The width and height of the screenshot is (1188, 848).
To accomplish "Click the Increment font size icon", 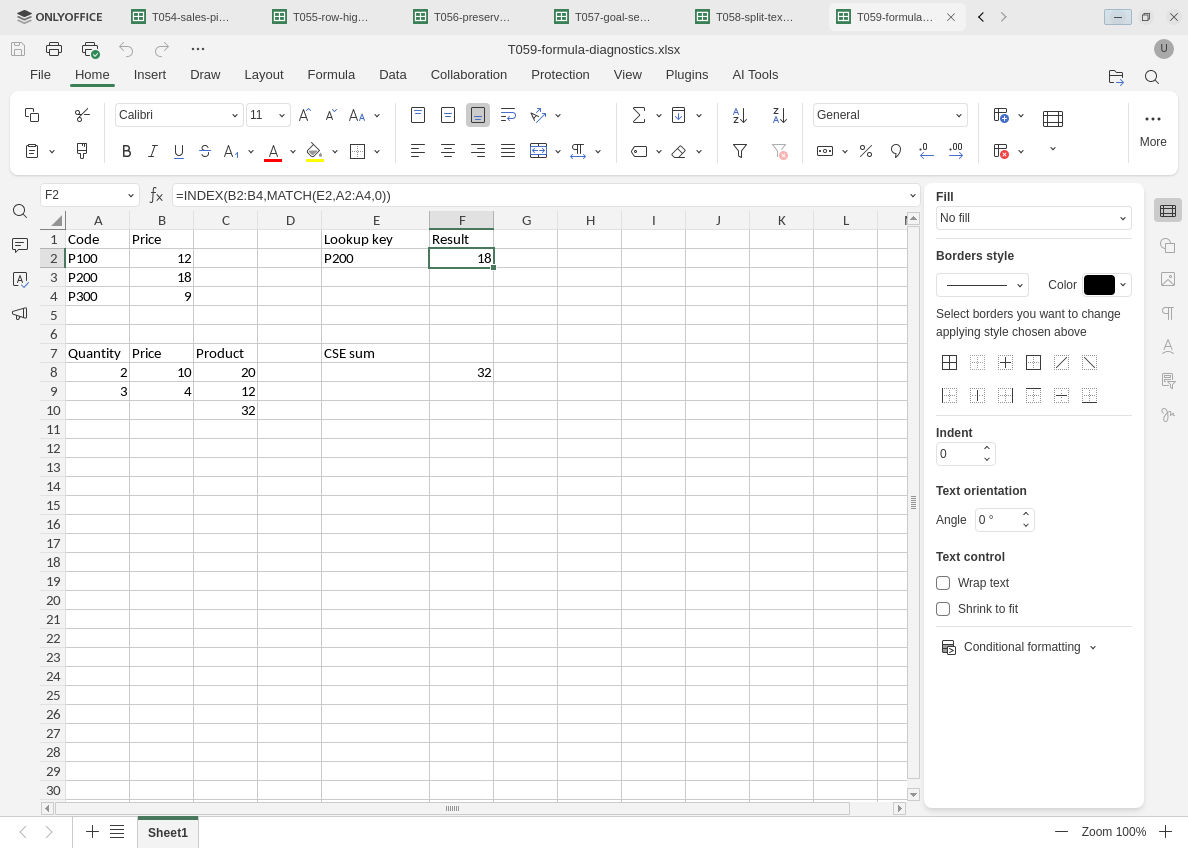I will (305, 115).
